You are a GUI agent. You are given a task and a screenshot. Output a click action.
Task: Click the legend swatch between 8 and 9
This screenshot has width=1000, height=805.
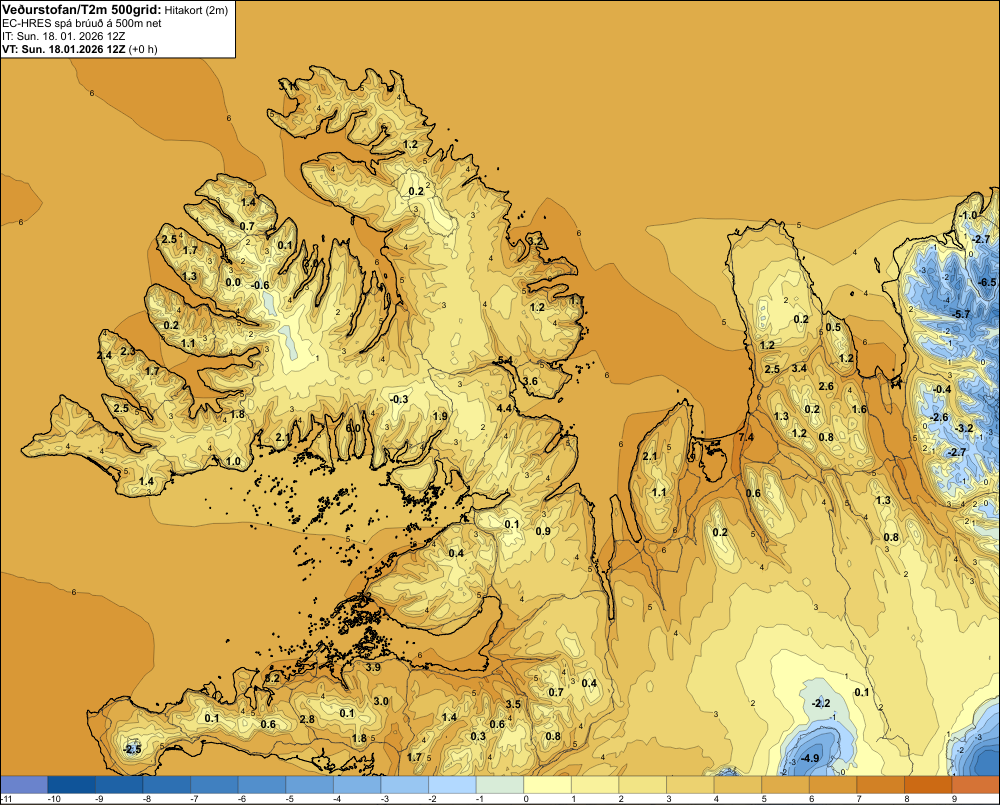click(929, 785)
